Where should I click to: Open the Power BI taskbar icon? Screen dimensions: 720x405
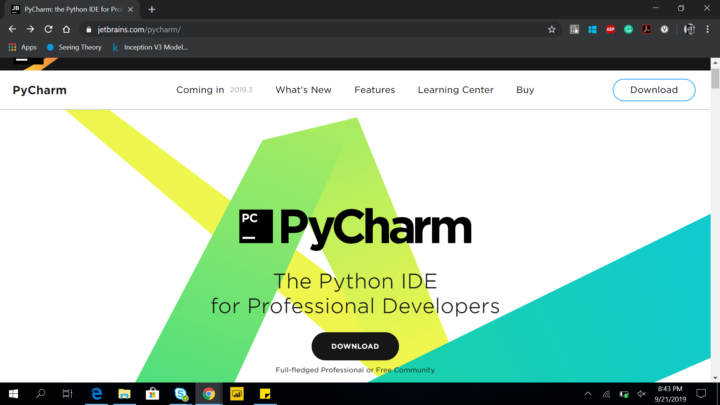[x=237, y=394]
